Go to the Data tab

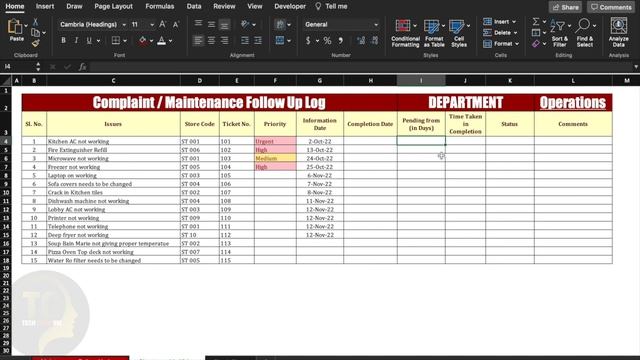(x=194, y=6)
